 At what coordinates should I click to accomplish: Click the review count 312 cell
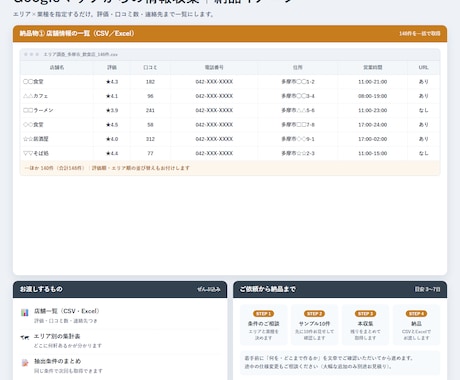(150, 139)
